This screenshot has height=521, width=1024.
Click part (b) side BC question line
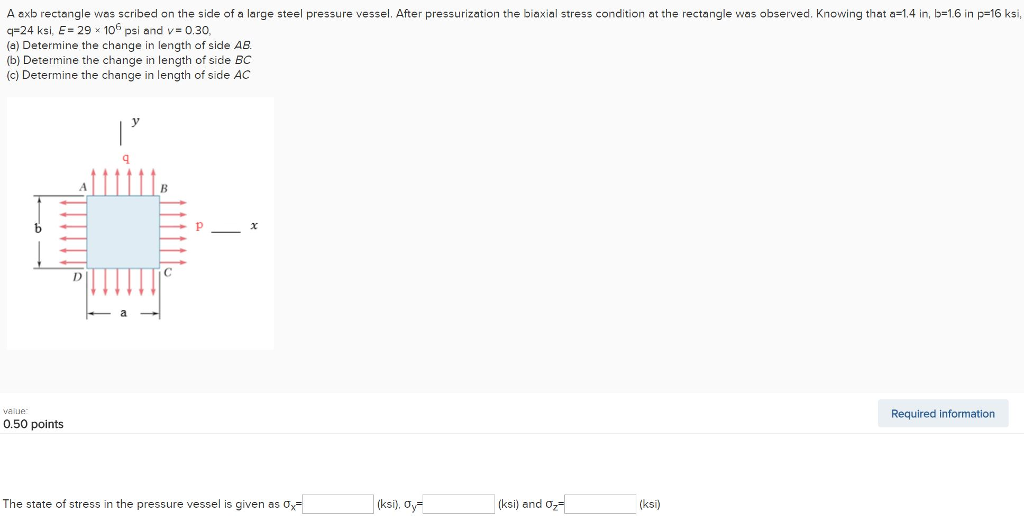tap(129, 60)
